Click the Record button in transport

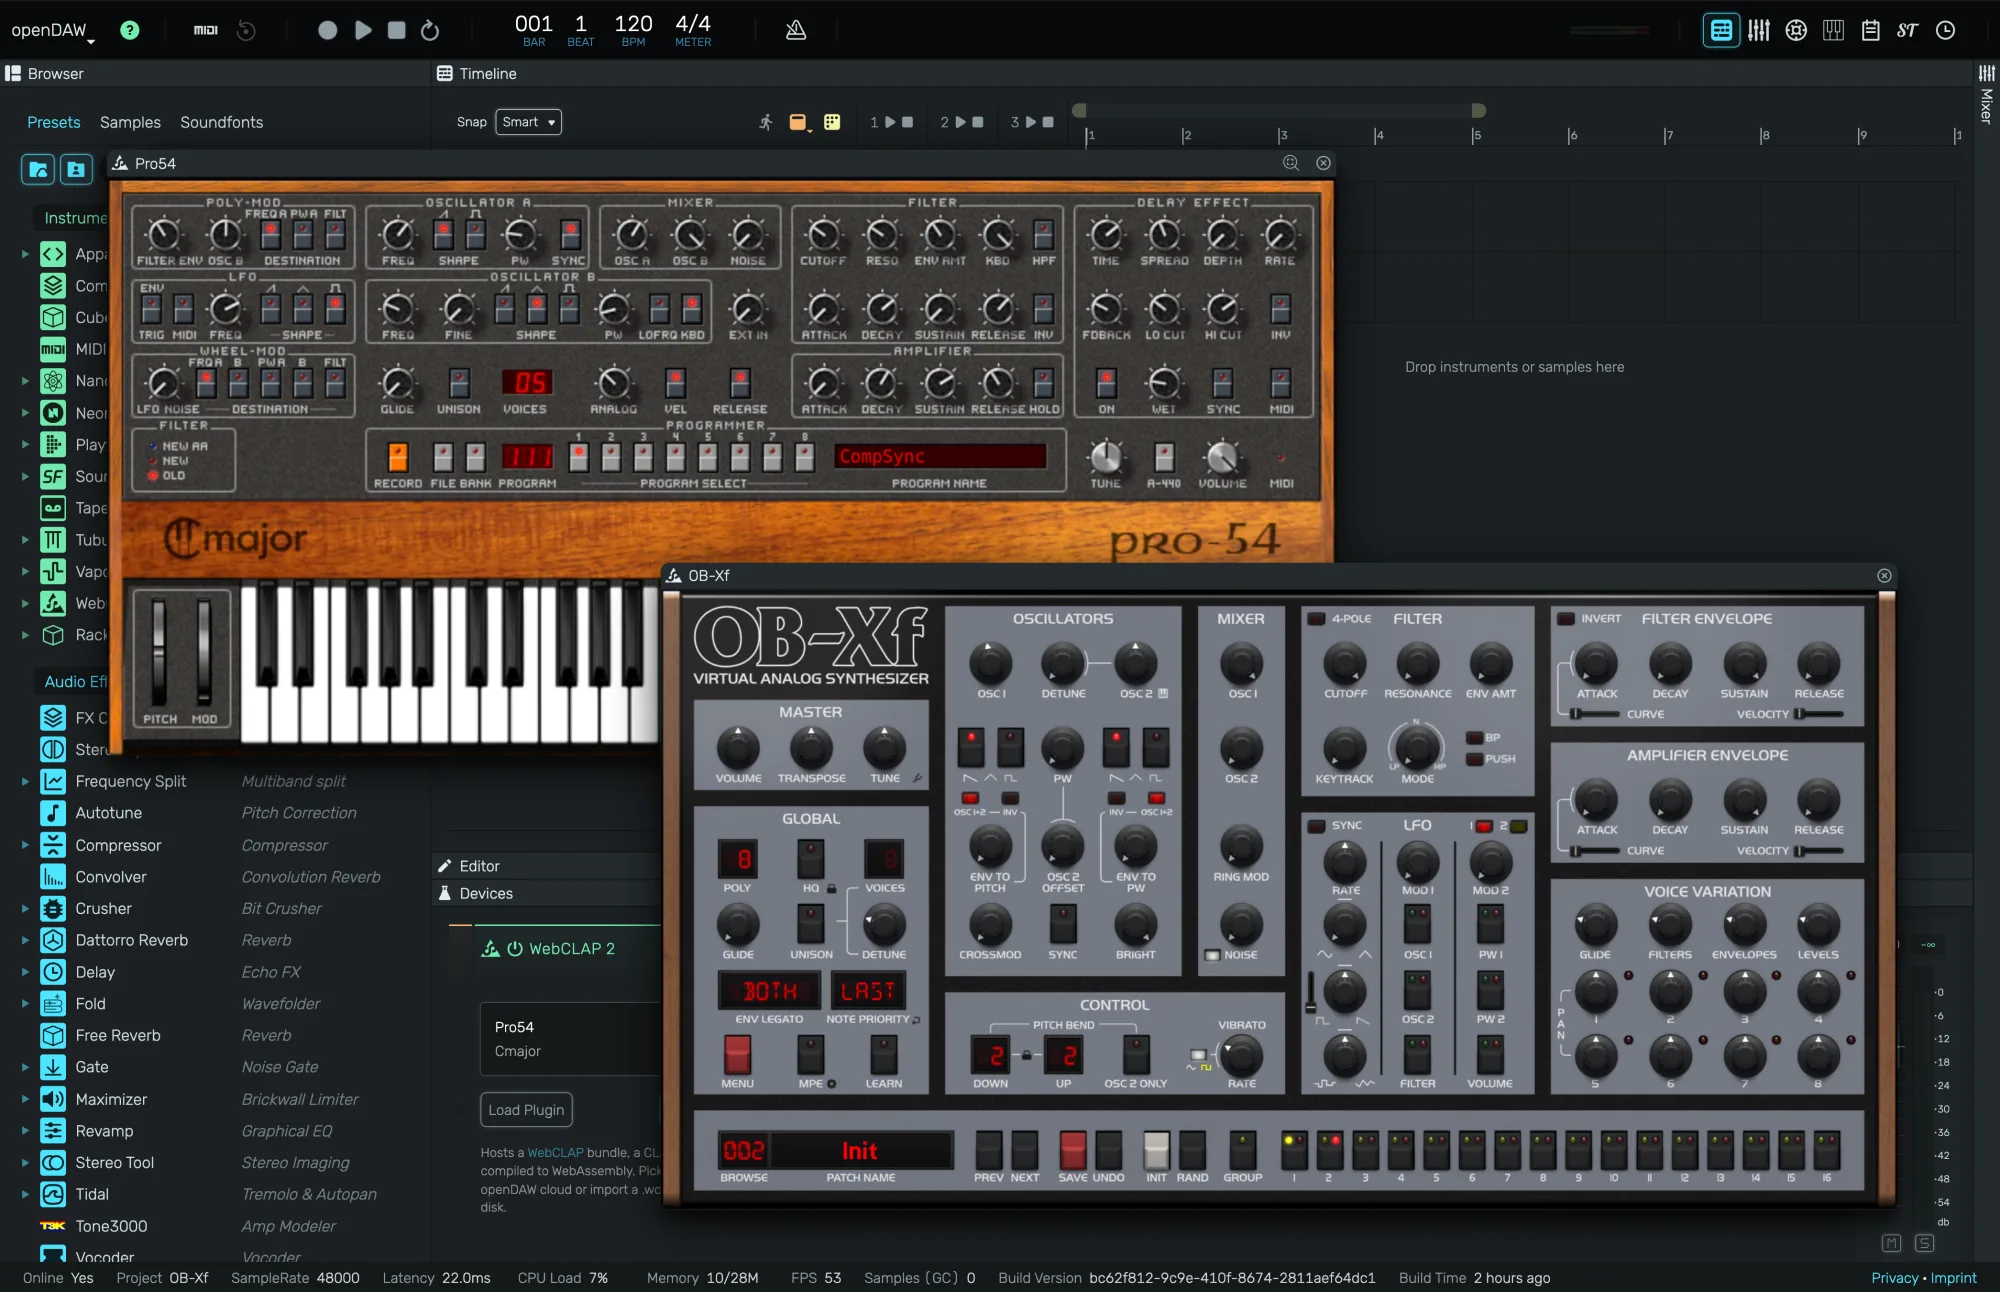[x=327, y=30]
